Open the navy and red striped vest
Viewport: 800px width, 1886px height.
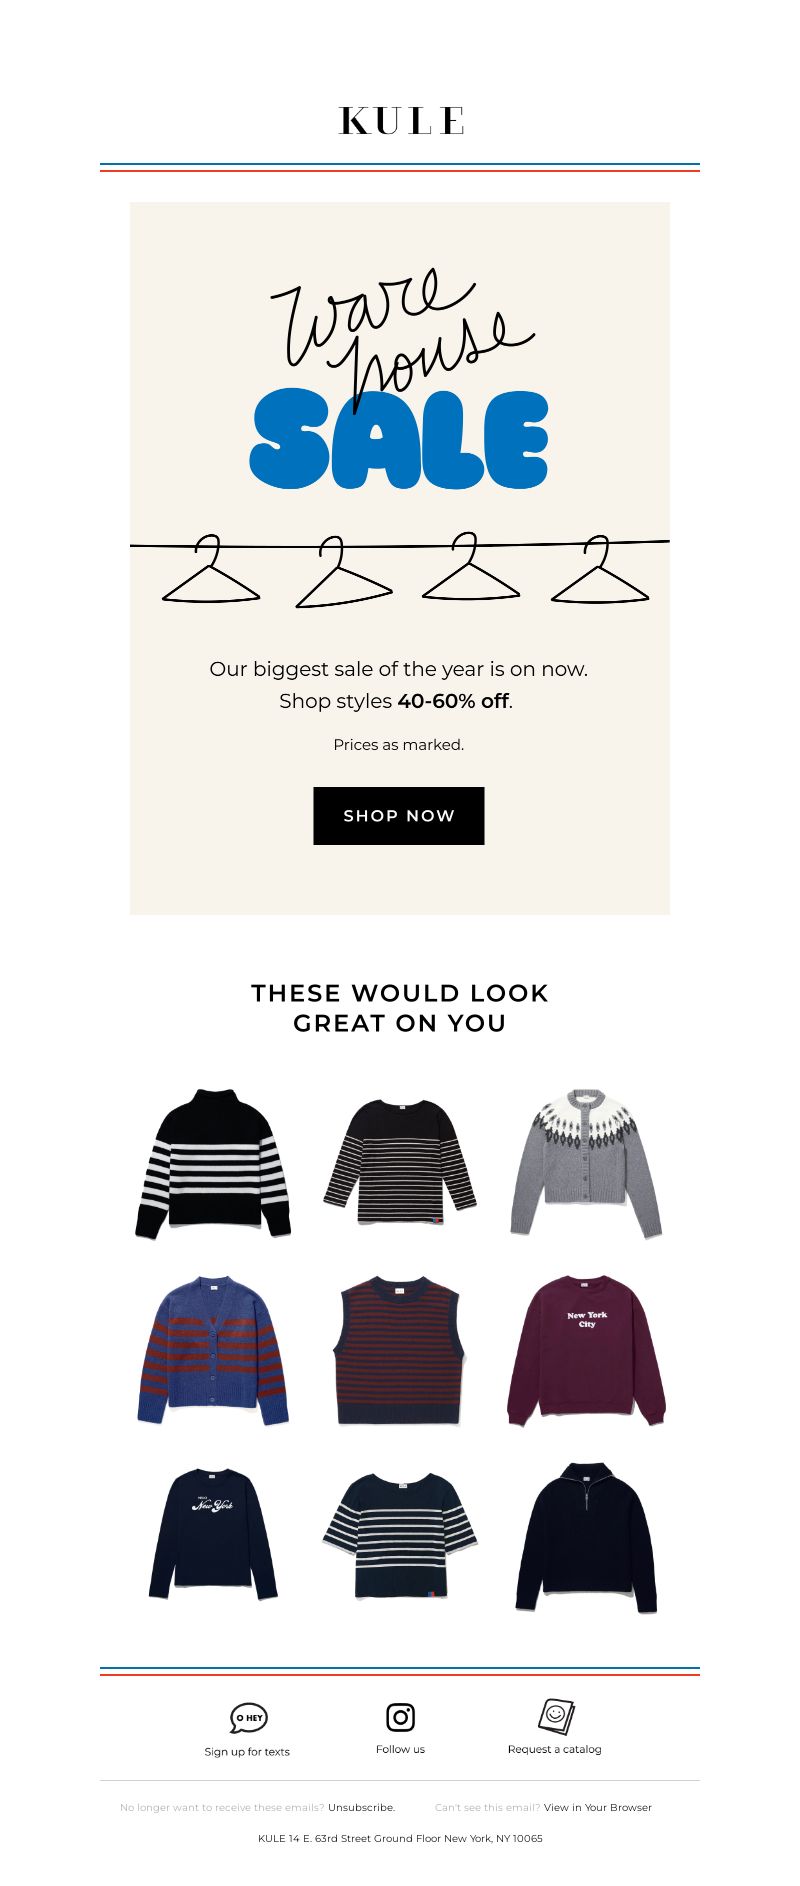(x=399, y=1349)
